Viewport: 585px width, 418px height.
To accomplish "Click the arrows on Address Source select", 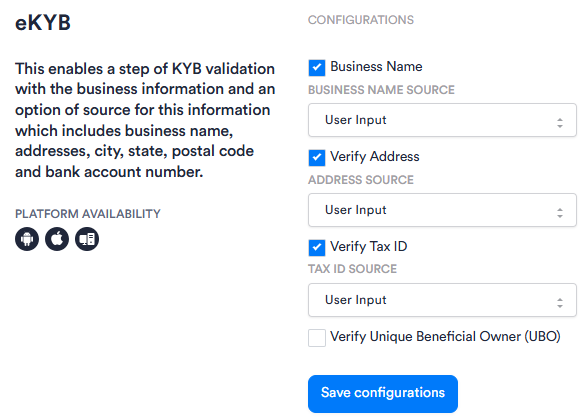I will pos(560,213).
